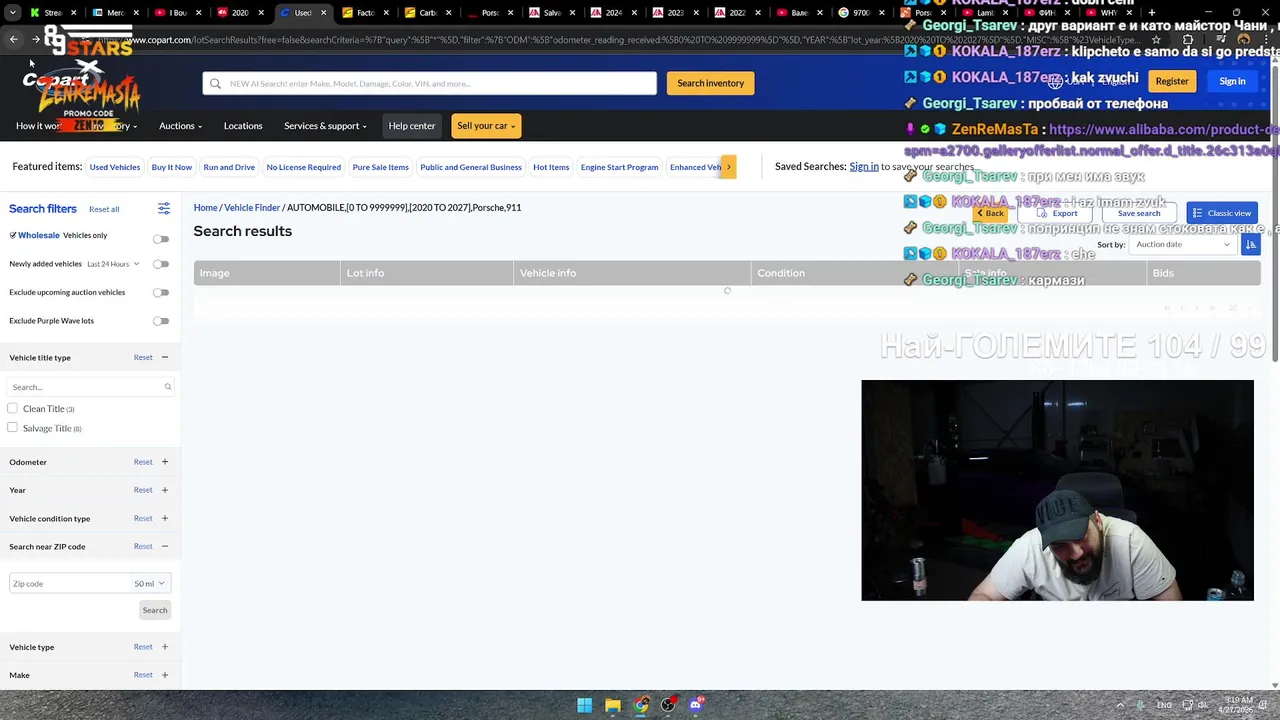Open the Windows Start menu
1280x720 pixels.
pyautogui.click(x=585, y=705)
